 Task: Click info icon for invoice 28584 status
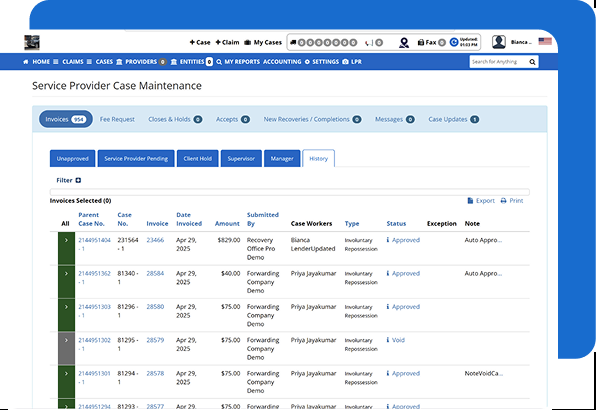click(388, 273)
